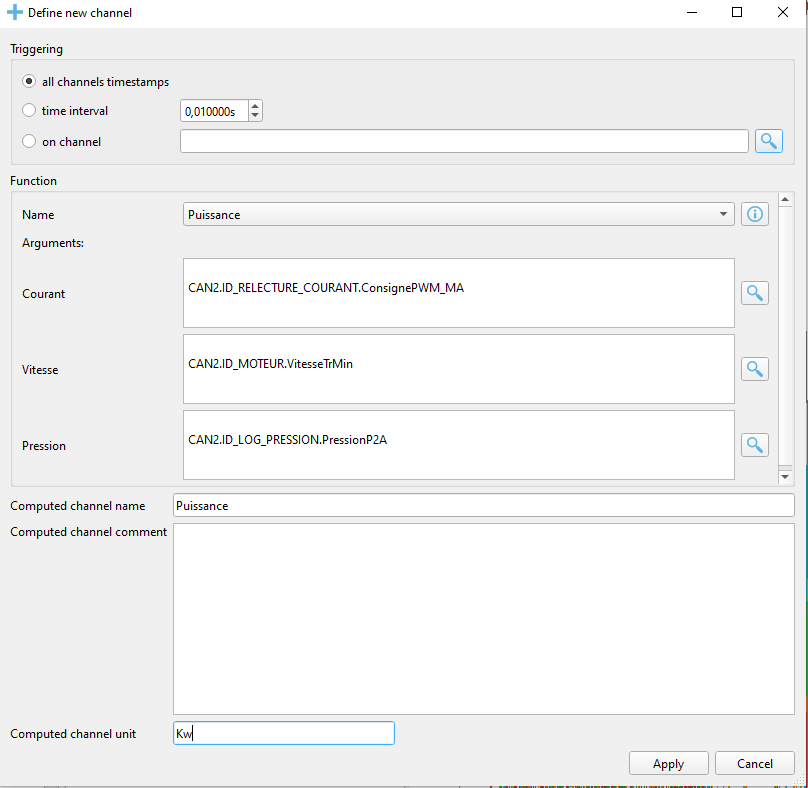Open the channel search for 'on channel' field
808x788 pixels.
tap(768, 140)
